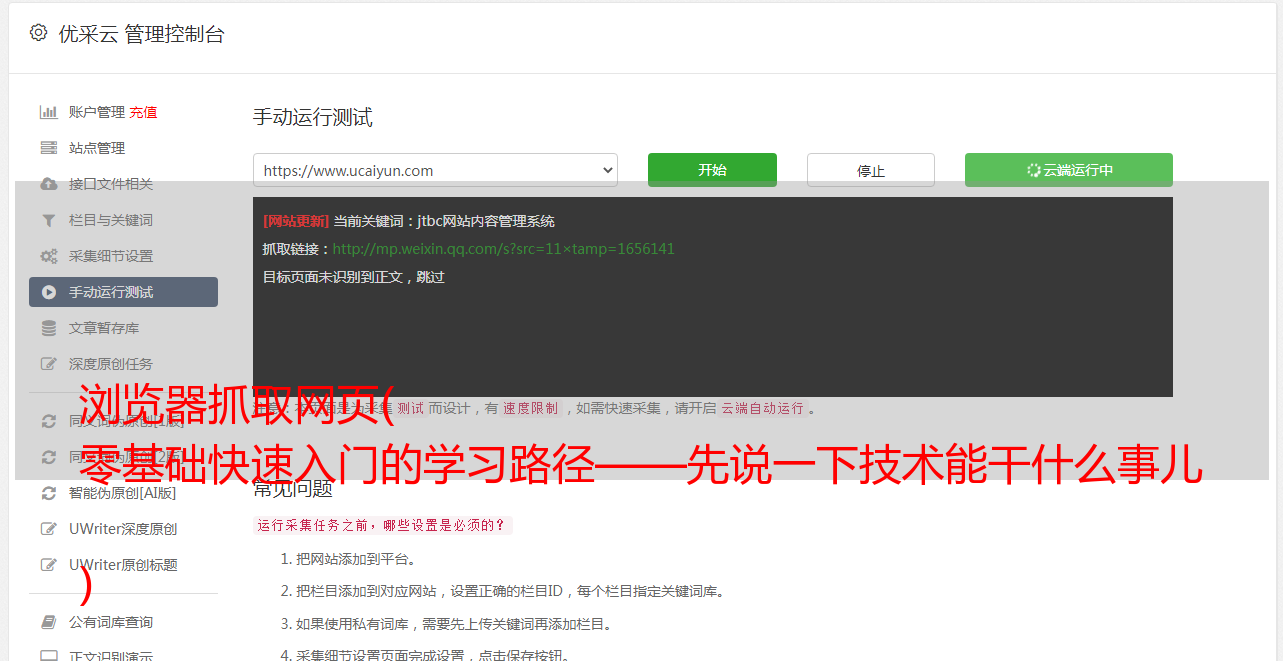The width and height of the screenshot is (1283, 661).
Task: Click the log line 目标页面未识别到正文，跳过
Action: click(354, 277)
